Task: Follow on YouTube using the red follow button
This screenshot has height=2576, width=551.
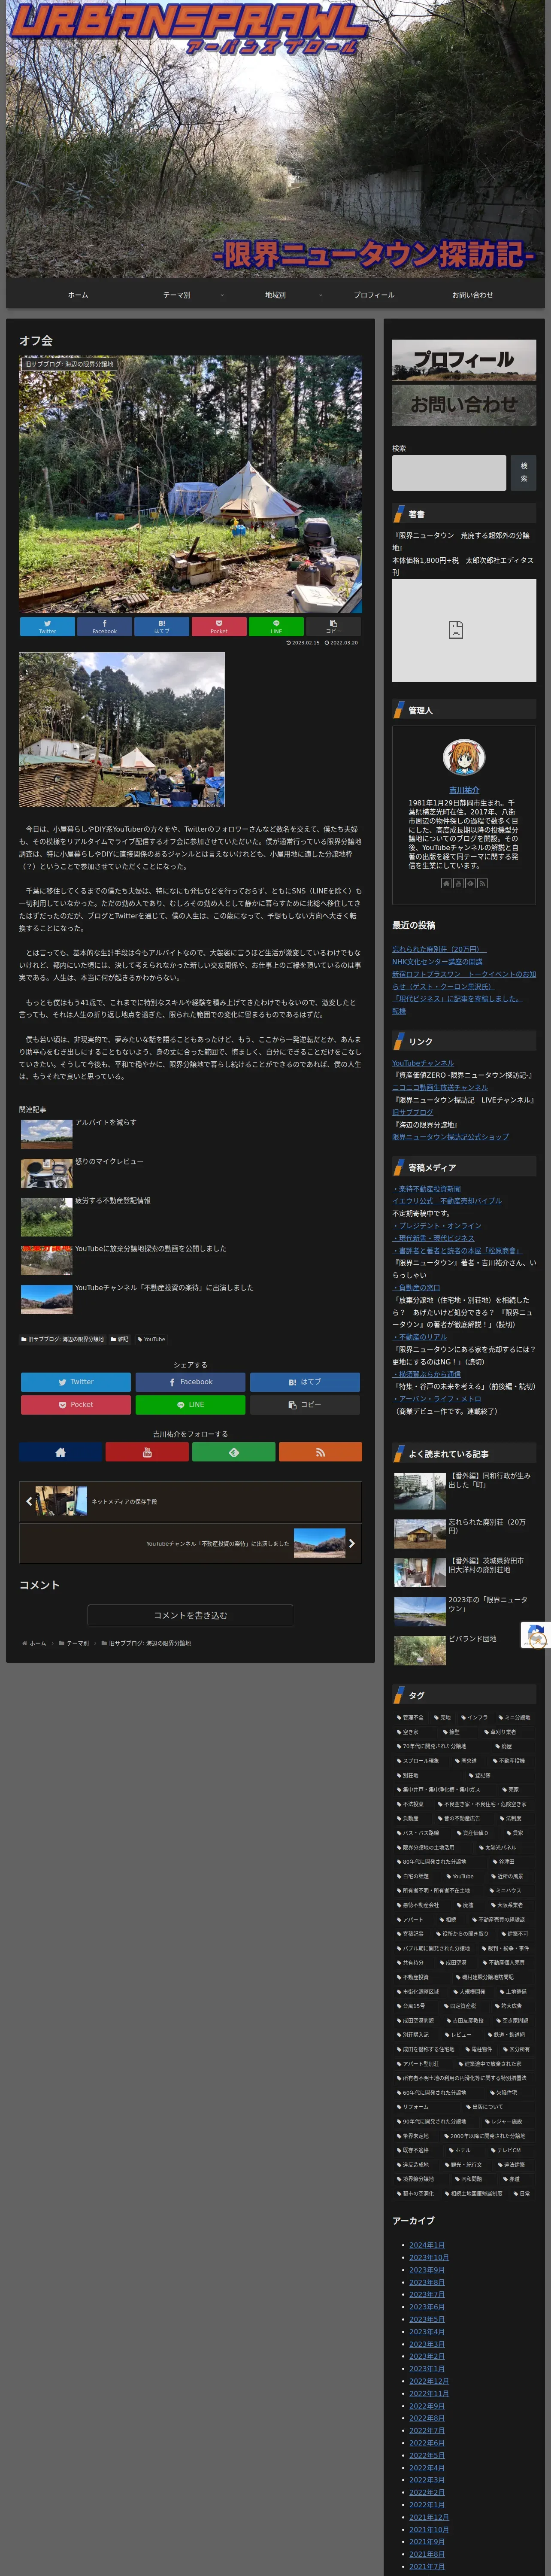Action: pyautogui.click(x=147, y=1451)
